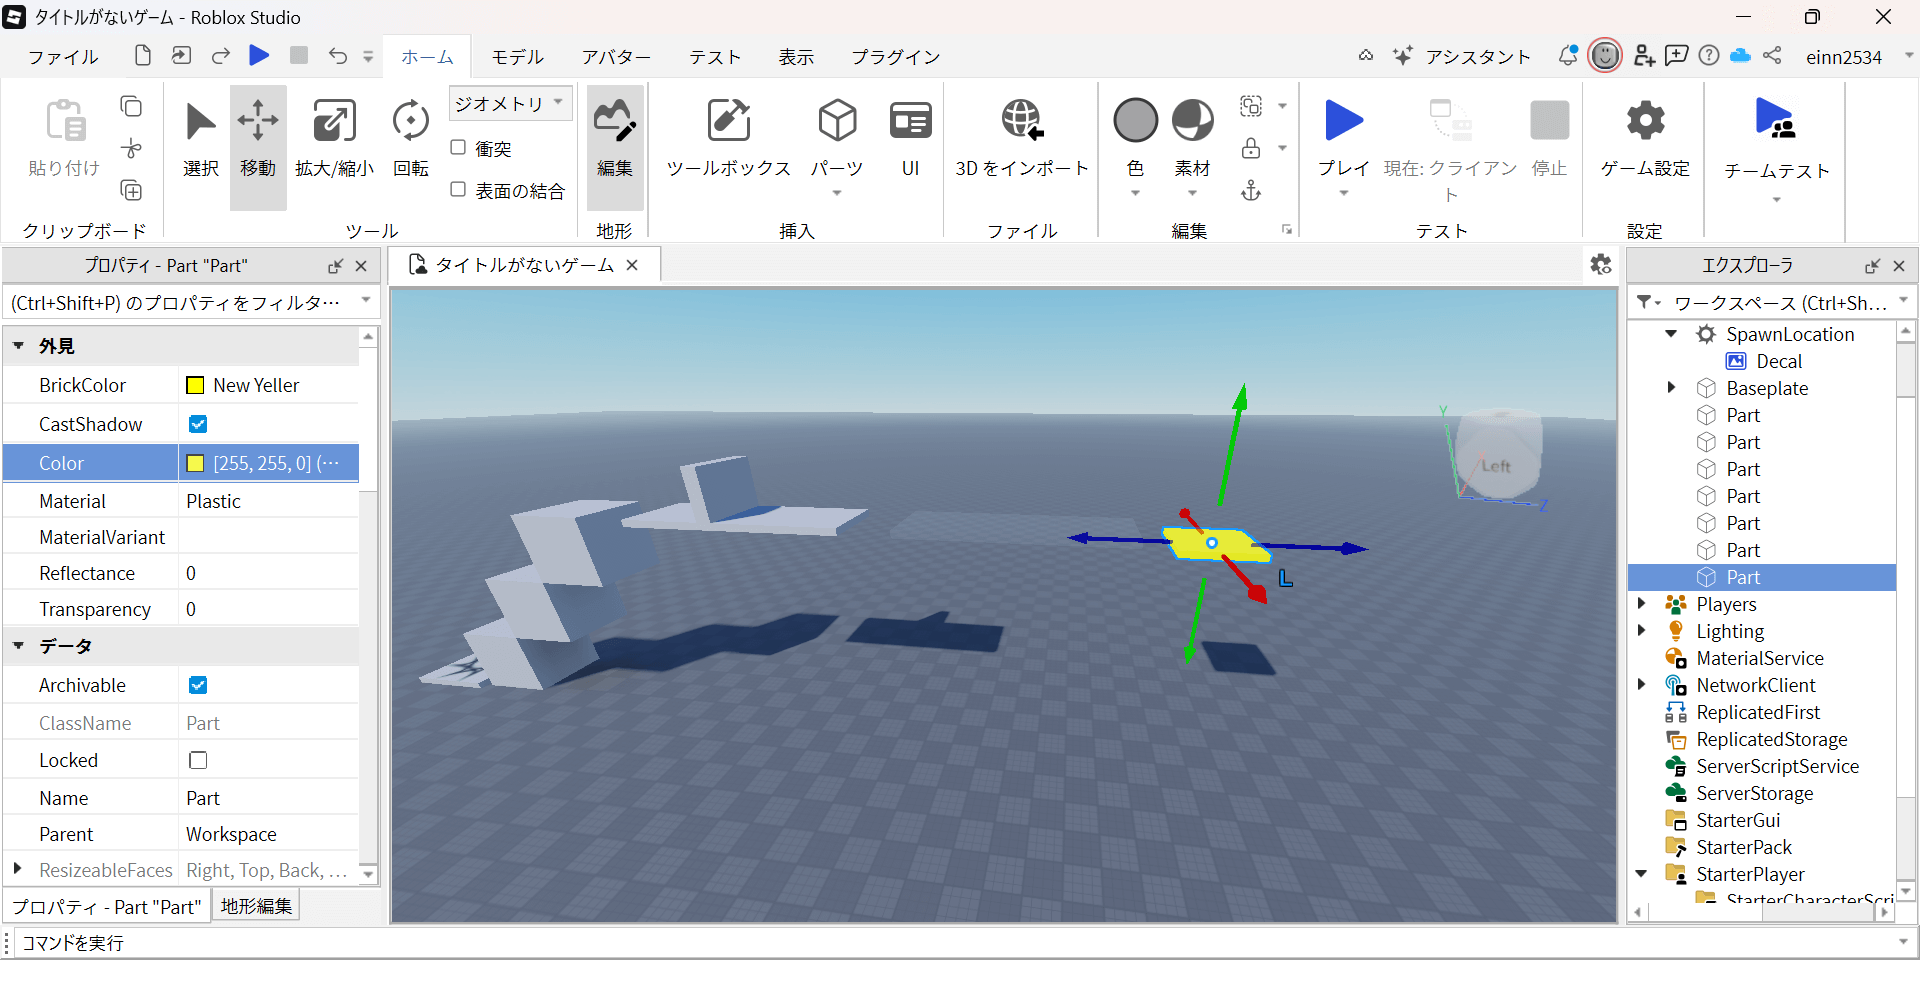Expand the ResizeableFaces property
This screenshot has height=1008, width=1920.
(x=18, y=869)
